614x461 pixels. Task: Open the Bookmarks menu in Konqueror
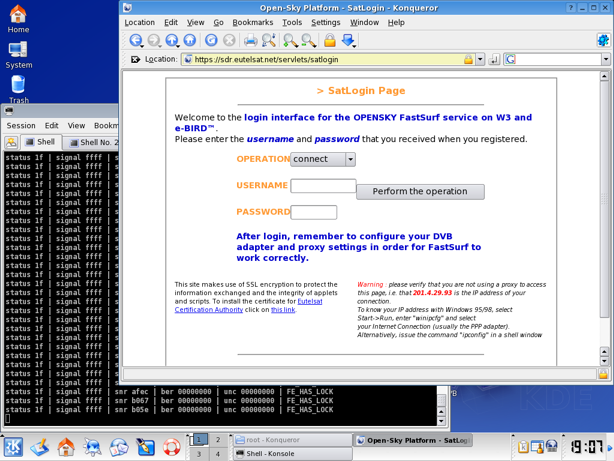click(253, 23)
